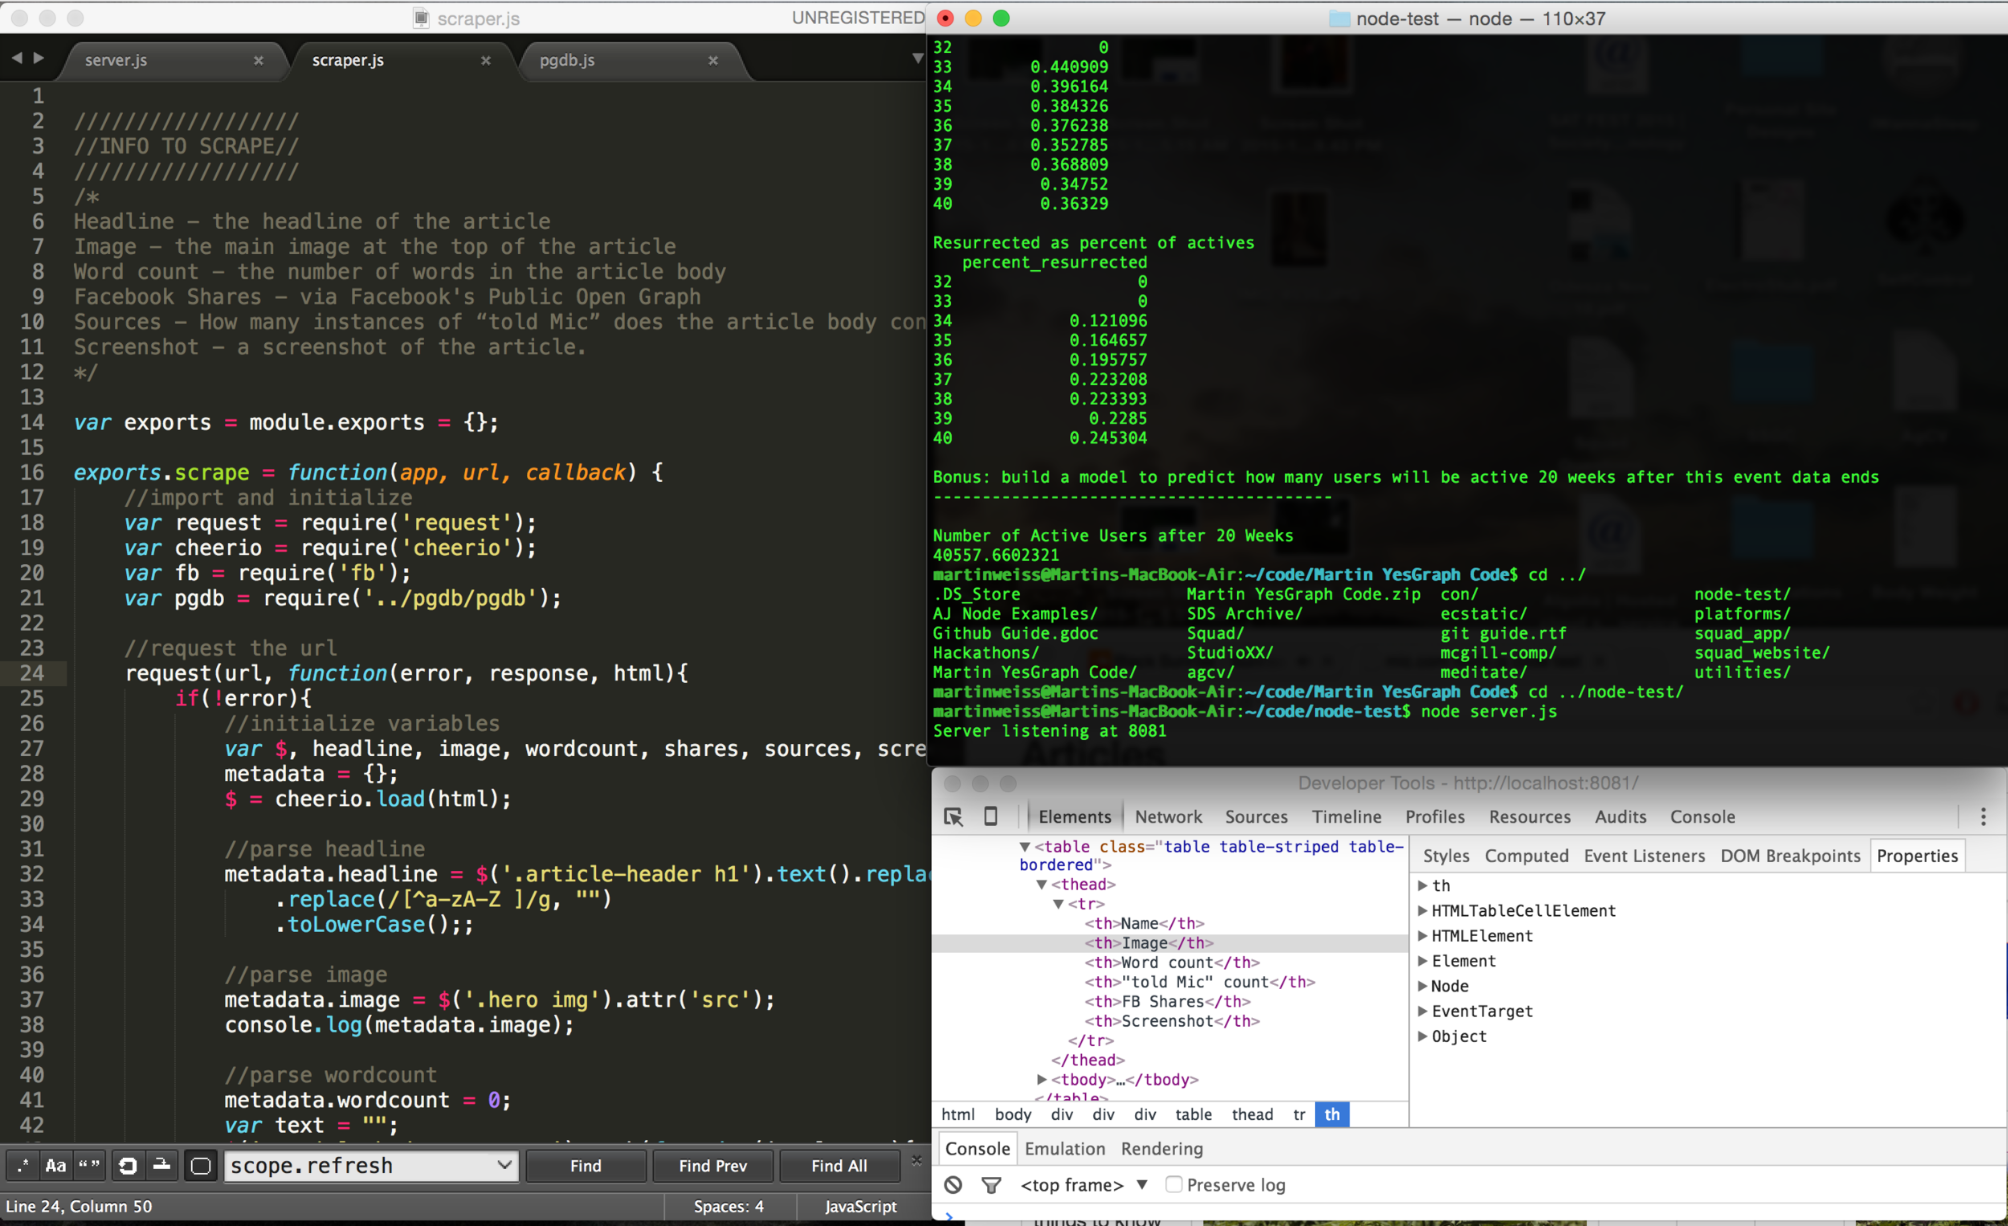Select the th element in the DOM breadcrumb
This screenshot has width=2008, height=1226.
coord(1331,1114)
